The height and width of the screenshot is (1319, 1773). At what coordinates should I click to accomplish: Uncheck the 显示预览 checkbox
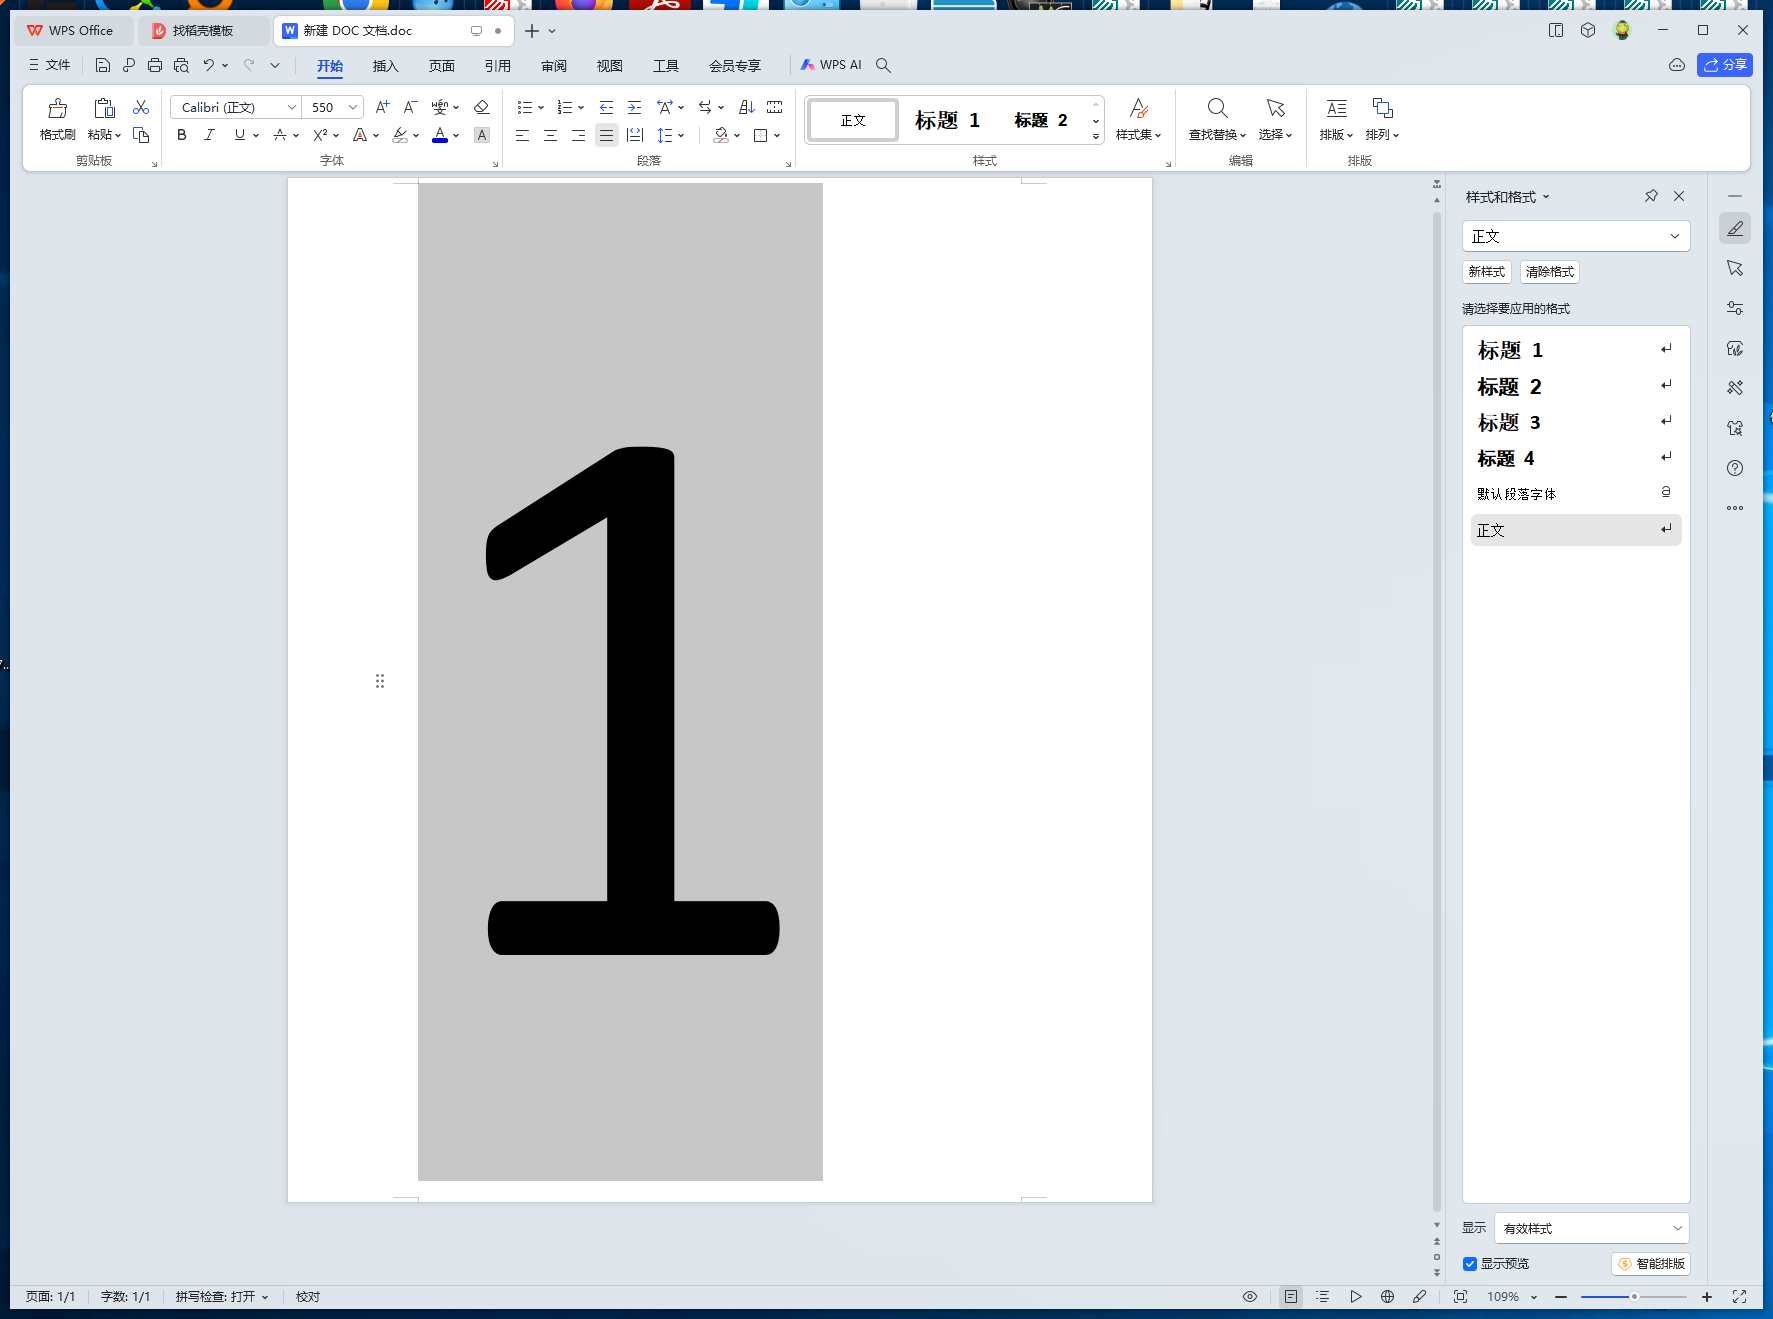[1470, 1264]
